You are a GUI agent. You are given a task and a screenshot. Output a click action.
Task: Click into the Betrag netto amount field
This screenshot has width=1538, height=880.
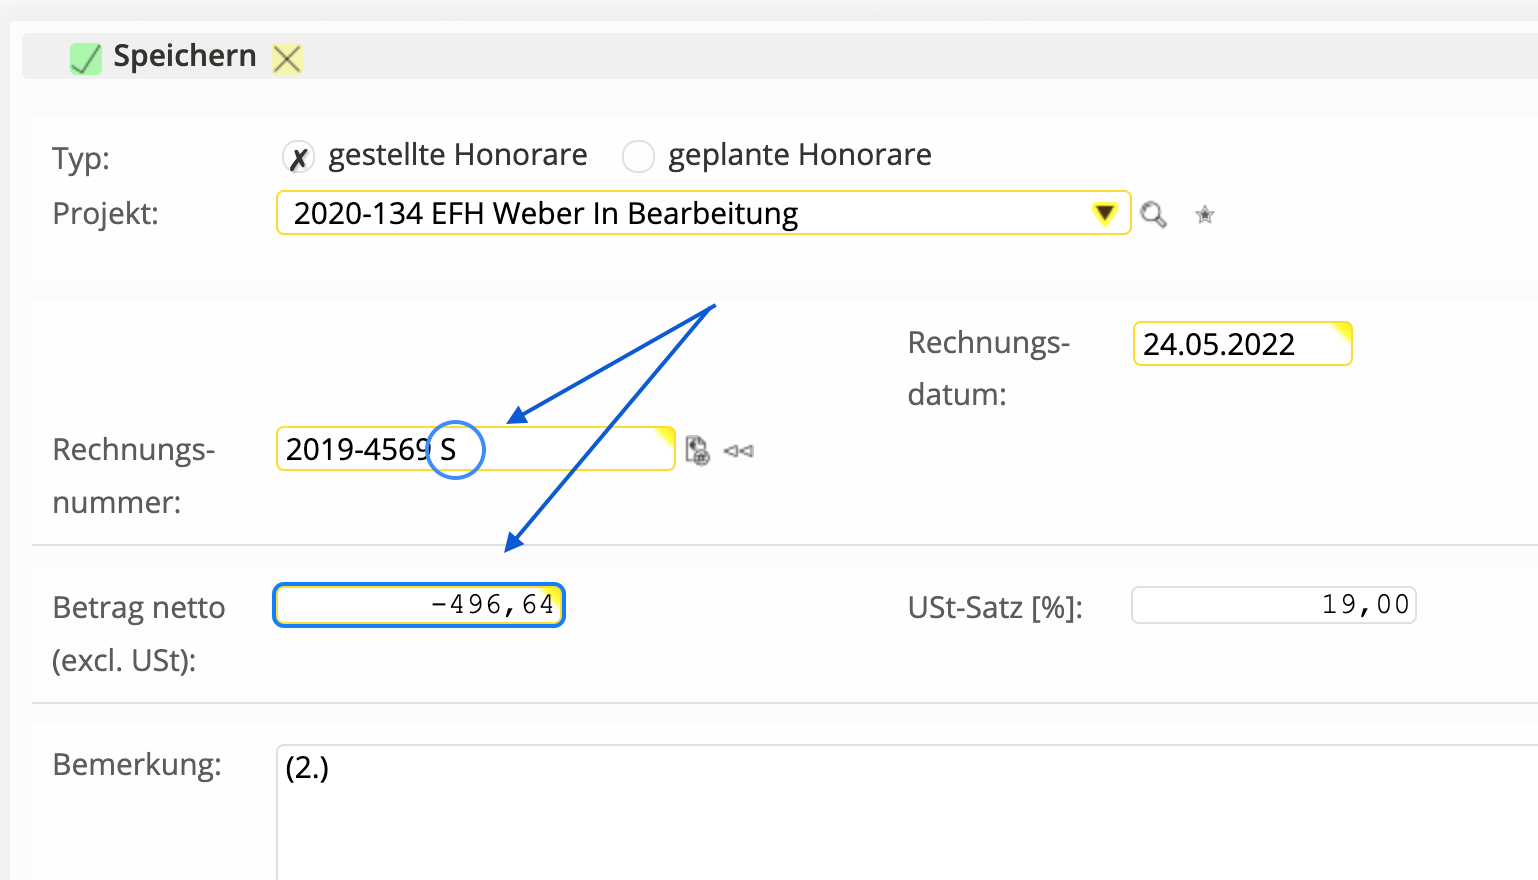pyautogui.click(x=418, y=605)
